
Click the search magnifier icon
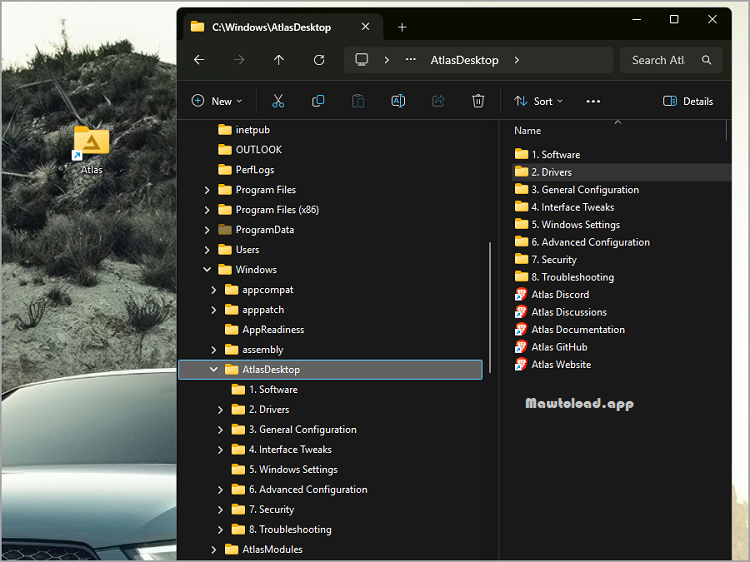tap(706, 60)
